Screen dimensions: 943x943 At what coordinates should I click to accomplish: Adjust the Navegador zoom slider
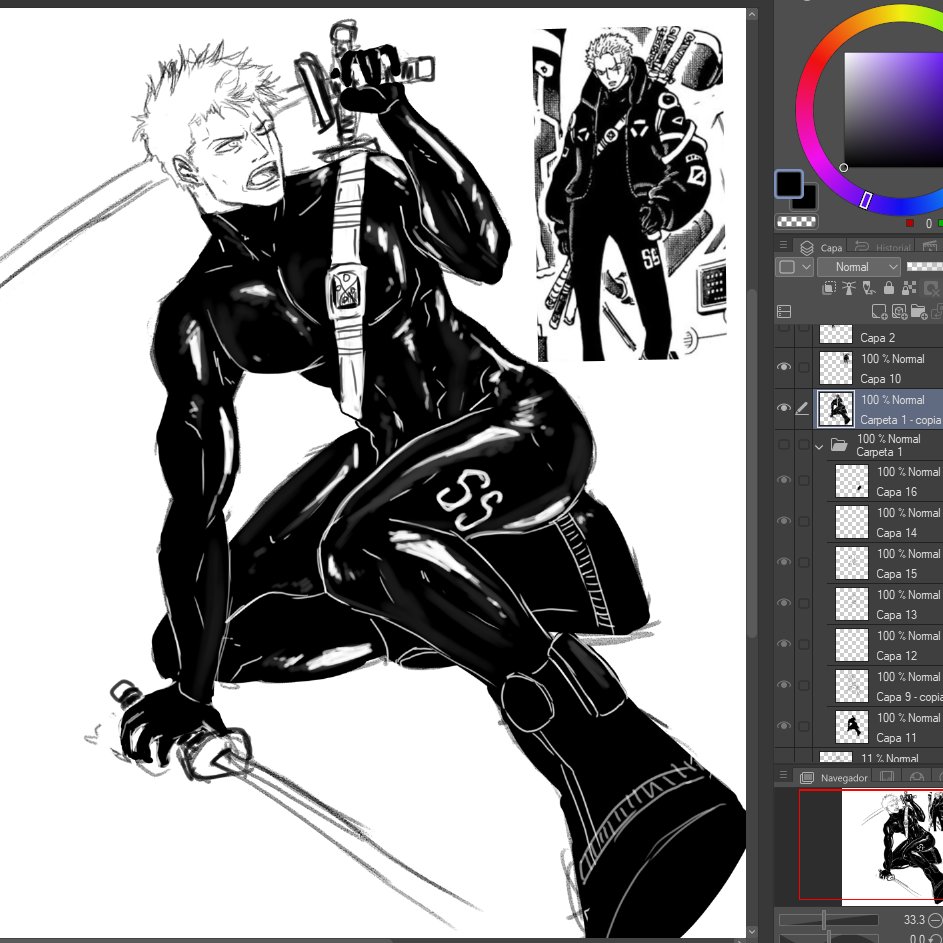pyautogui.click(x=828, y=920)
